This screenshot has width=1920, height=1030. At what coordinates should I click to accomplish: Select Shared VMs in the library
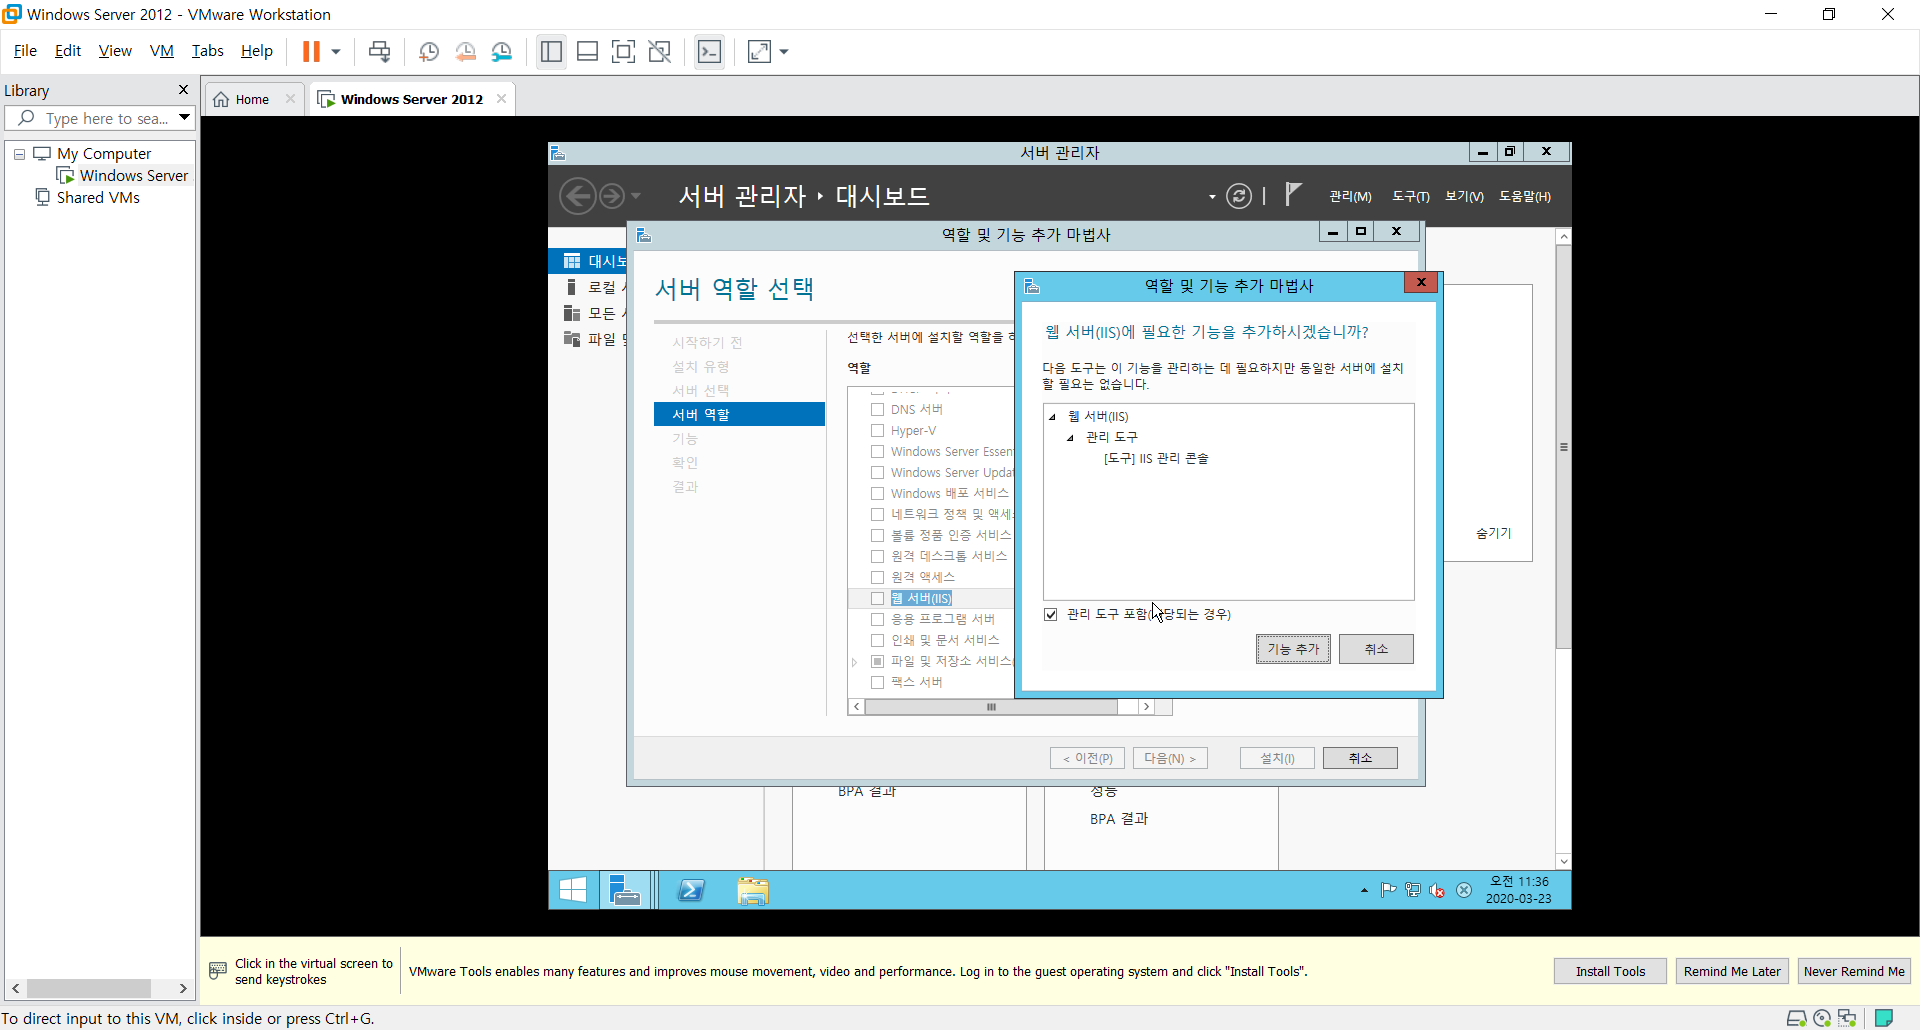tap(88, 198)
